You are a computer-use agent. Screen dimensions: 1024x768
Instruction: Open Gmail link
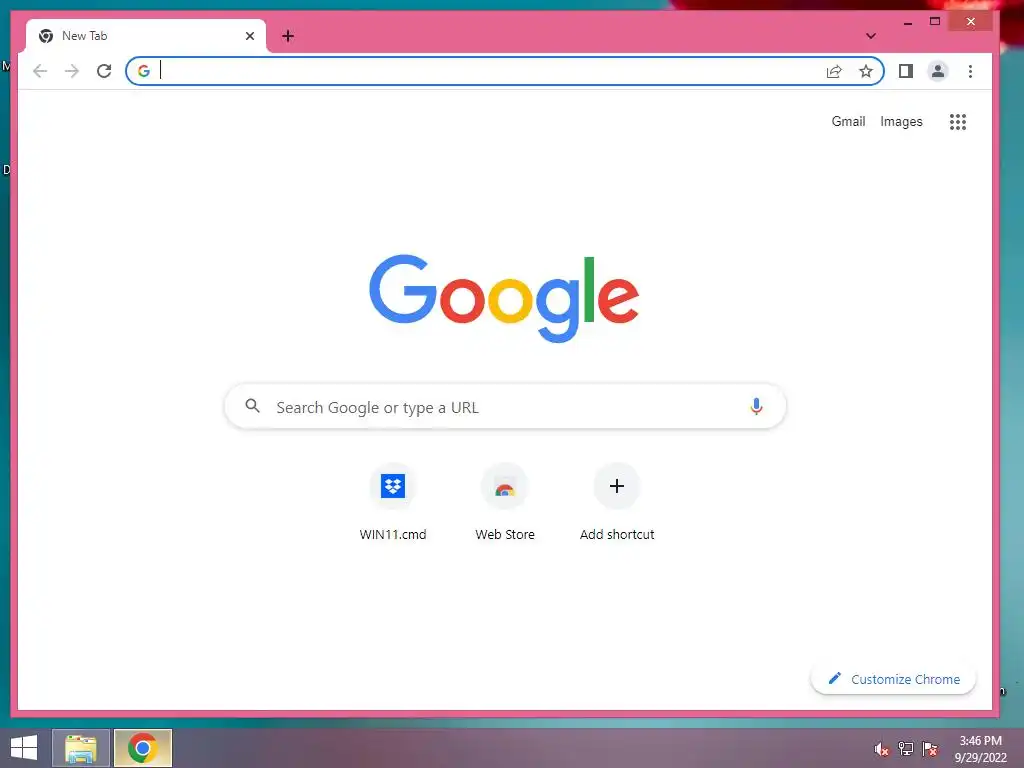pyautogui.click(x=848, y=121)
